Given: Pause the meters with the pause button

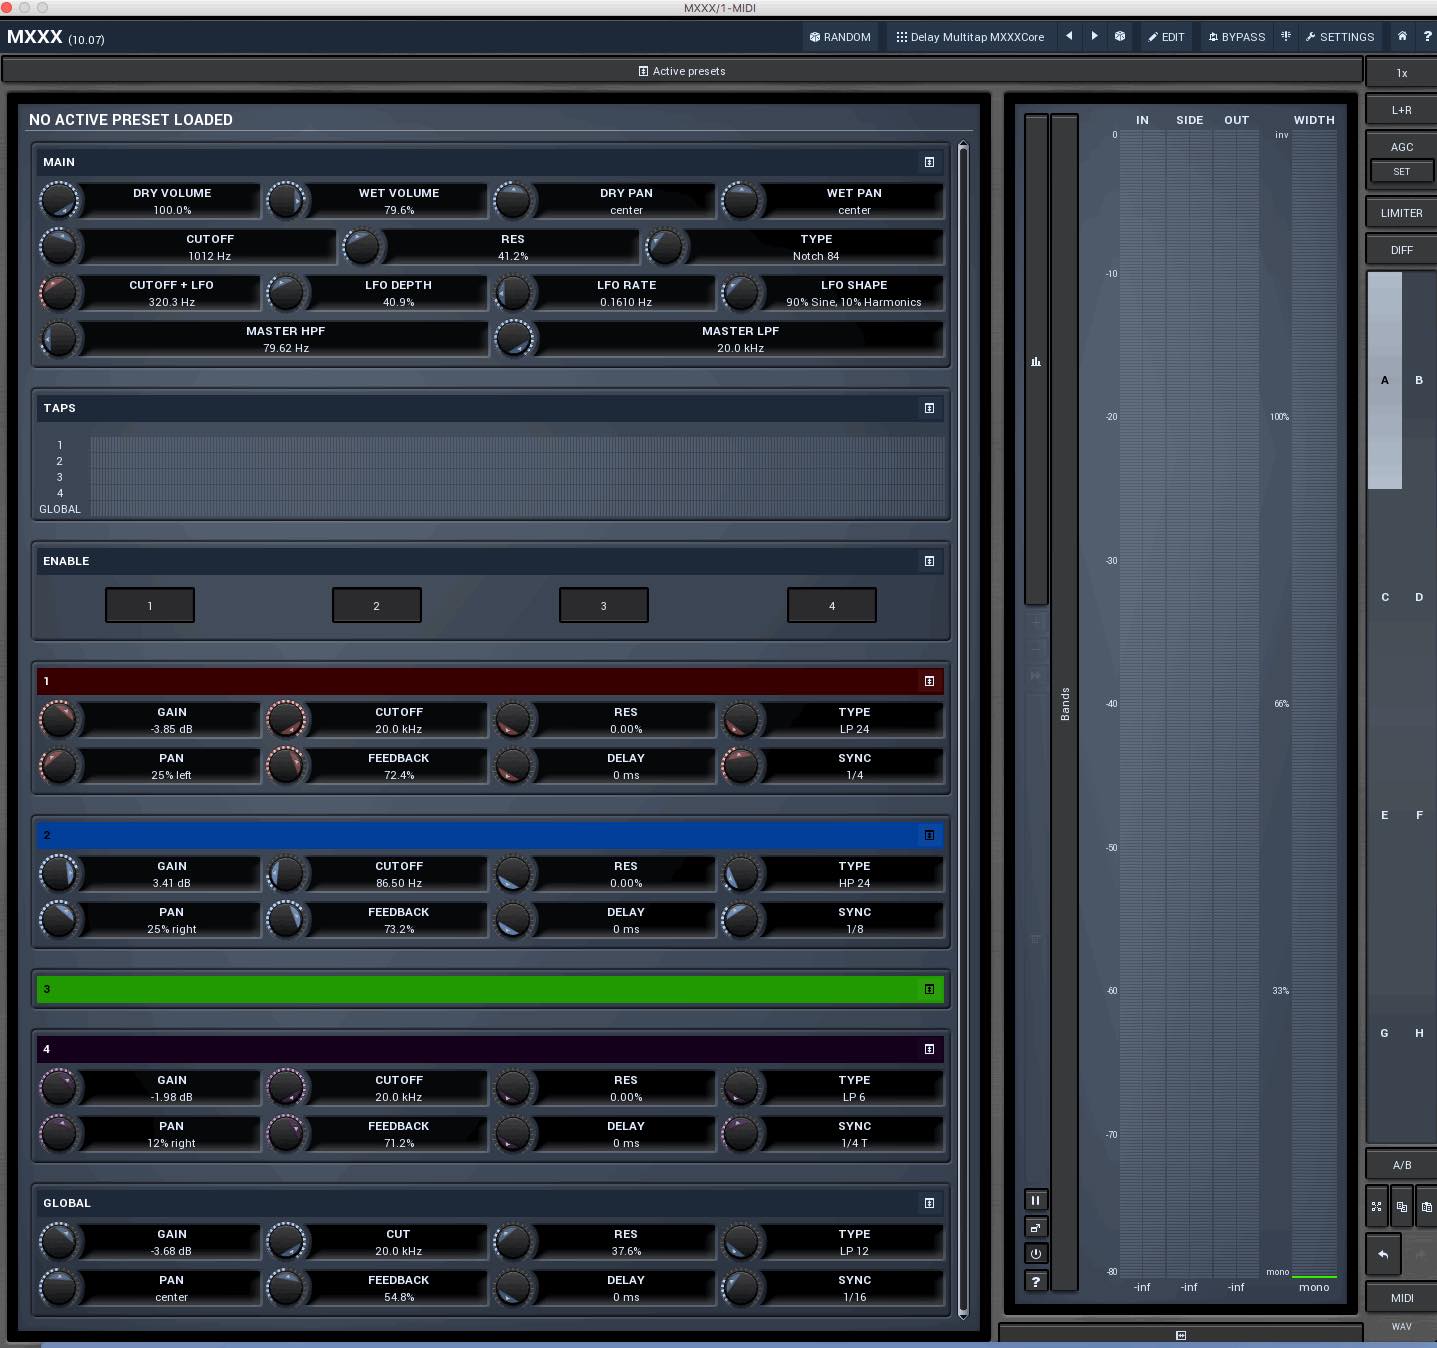Looking at the screenshot, I should (1036, 1200).
